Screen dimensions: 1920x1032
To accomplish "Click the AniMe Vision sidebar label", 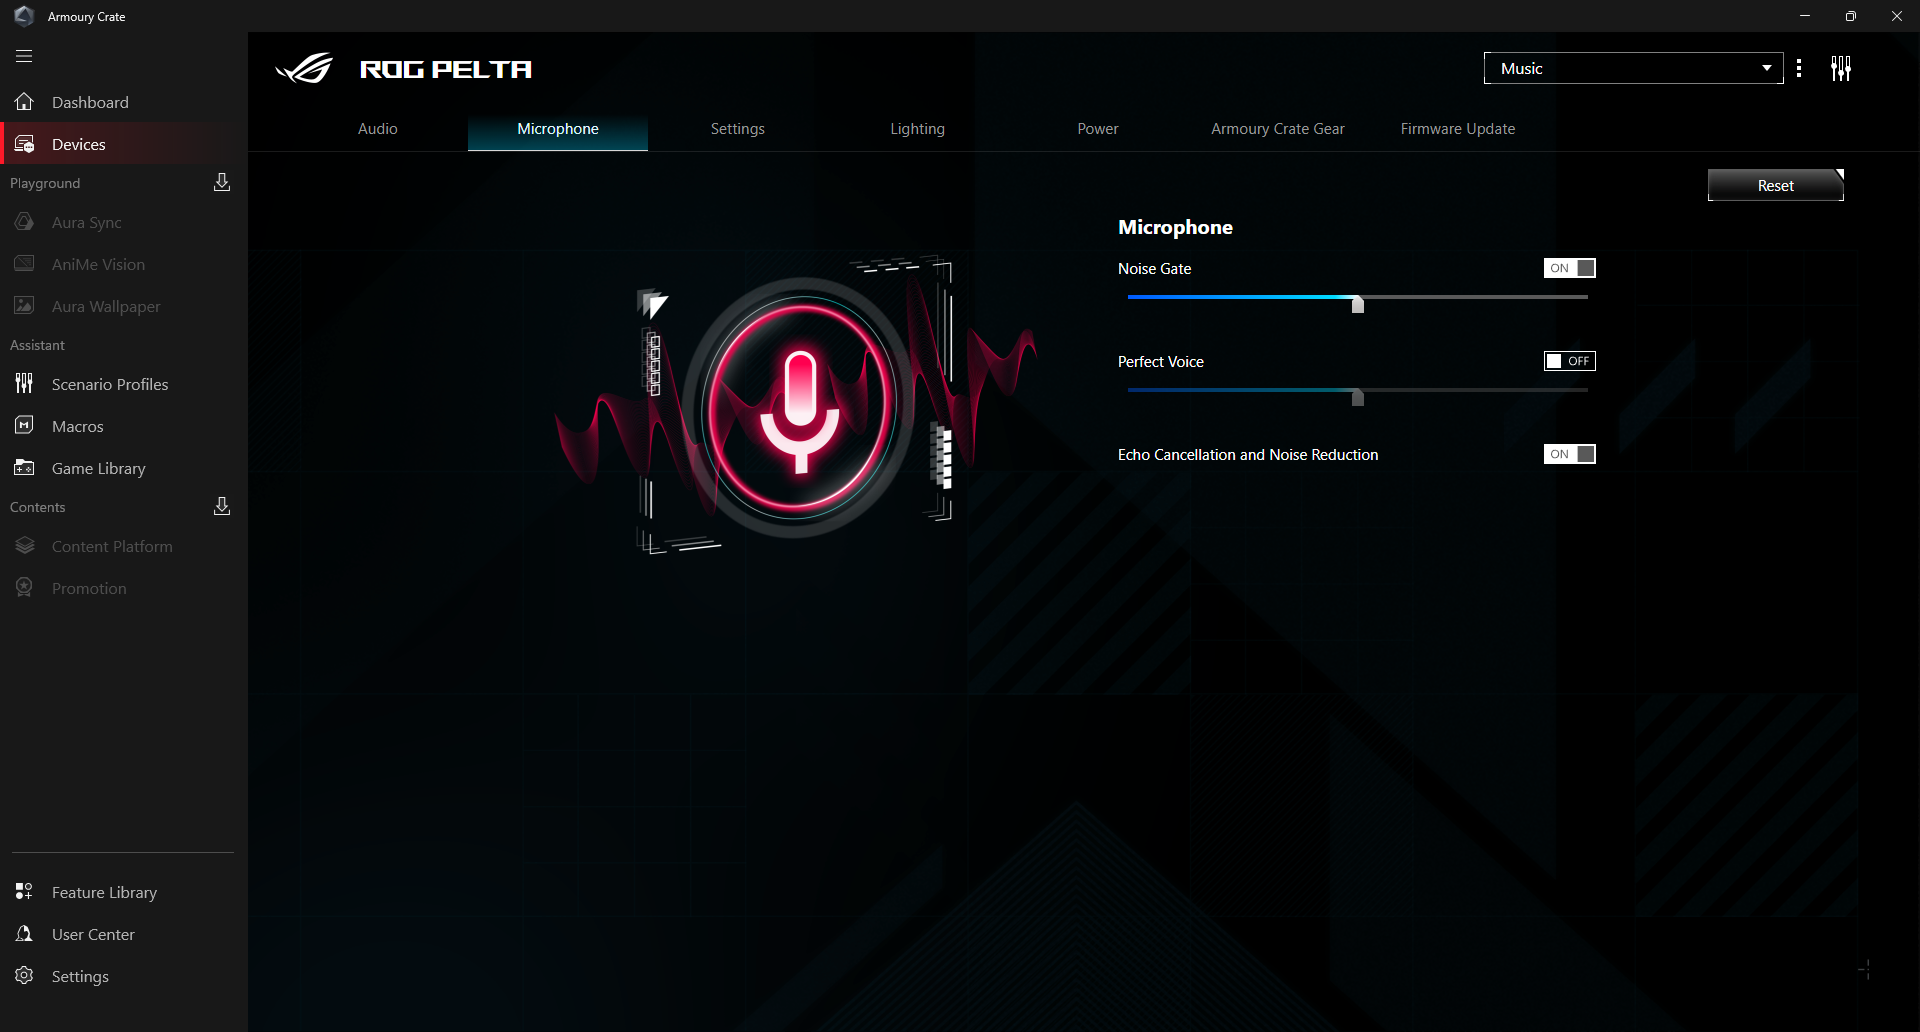I will (98, 264).
